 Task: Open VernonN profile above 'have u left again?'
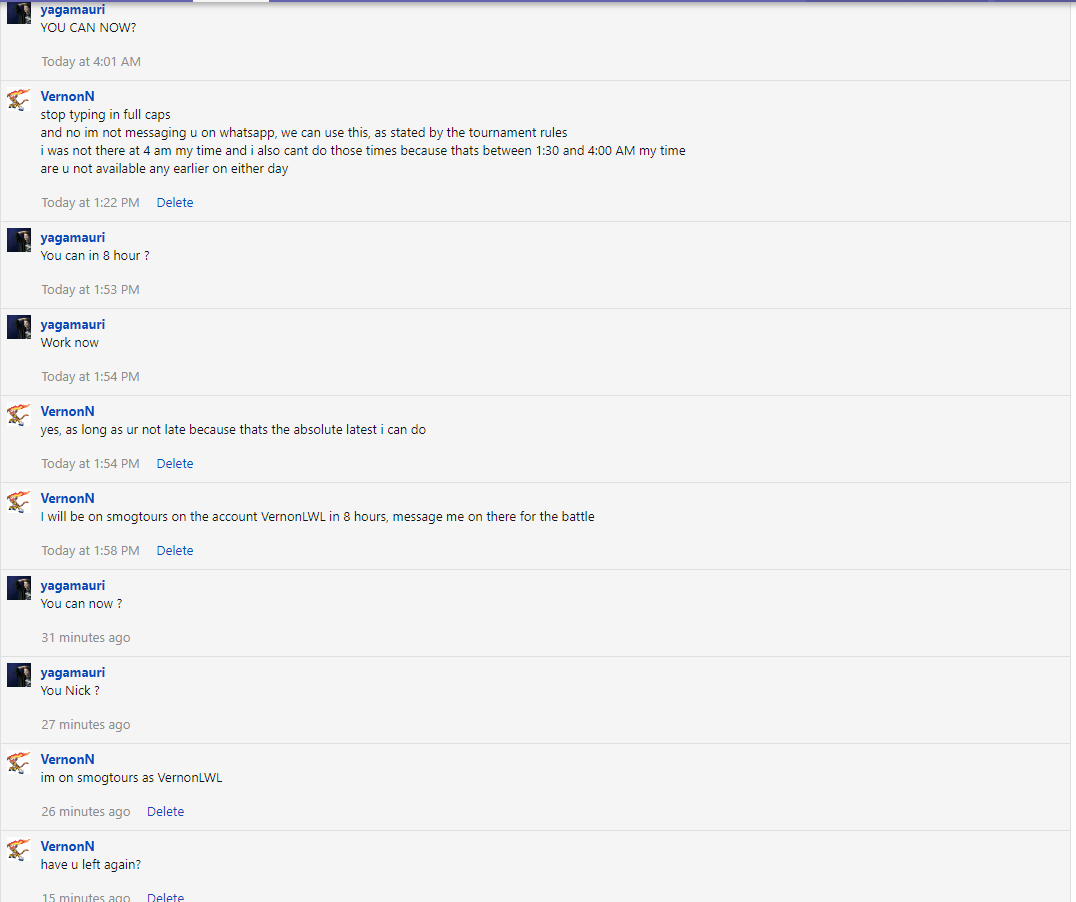tap(67, 846)
